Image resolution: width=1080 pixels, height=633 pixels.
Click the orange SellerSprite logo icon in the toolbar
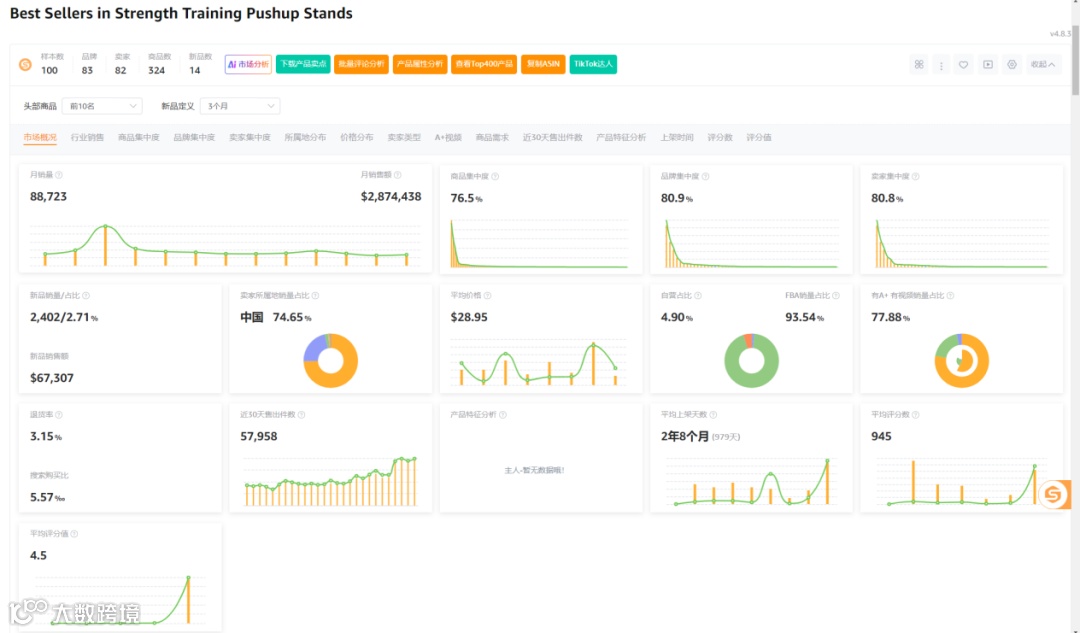point(25,64)
